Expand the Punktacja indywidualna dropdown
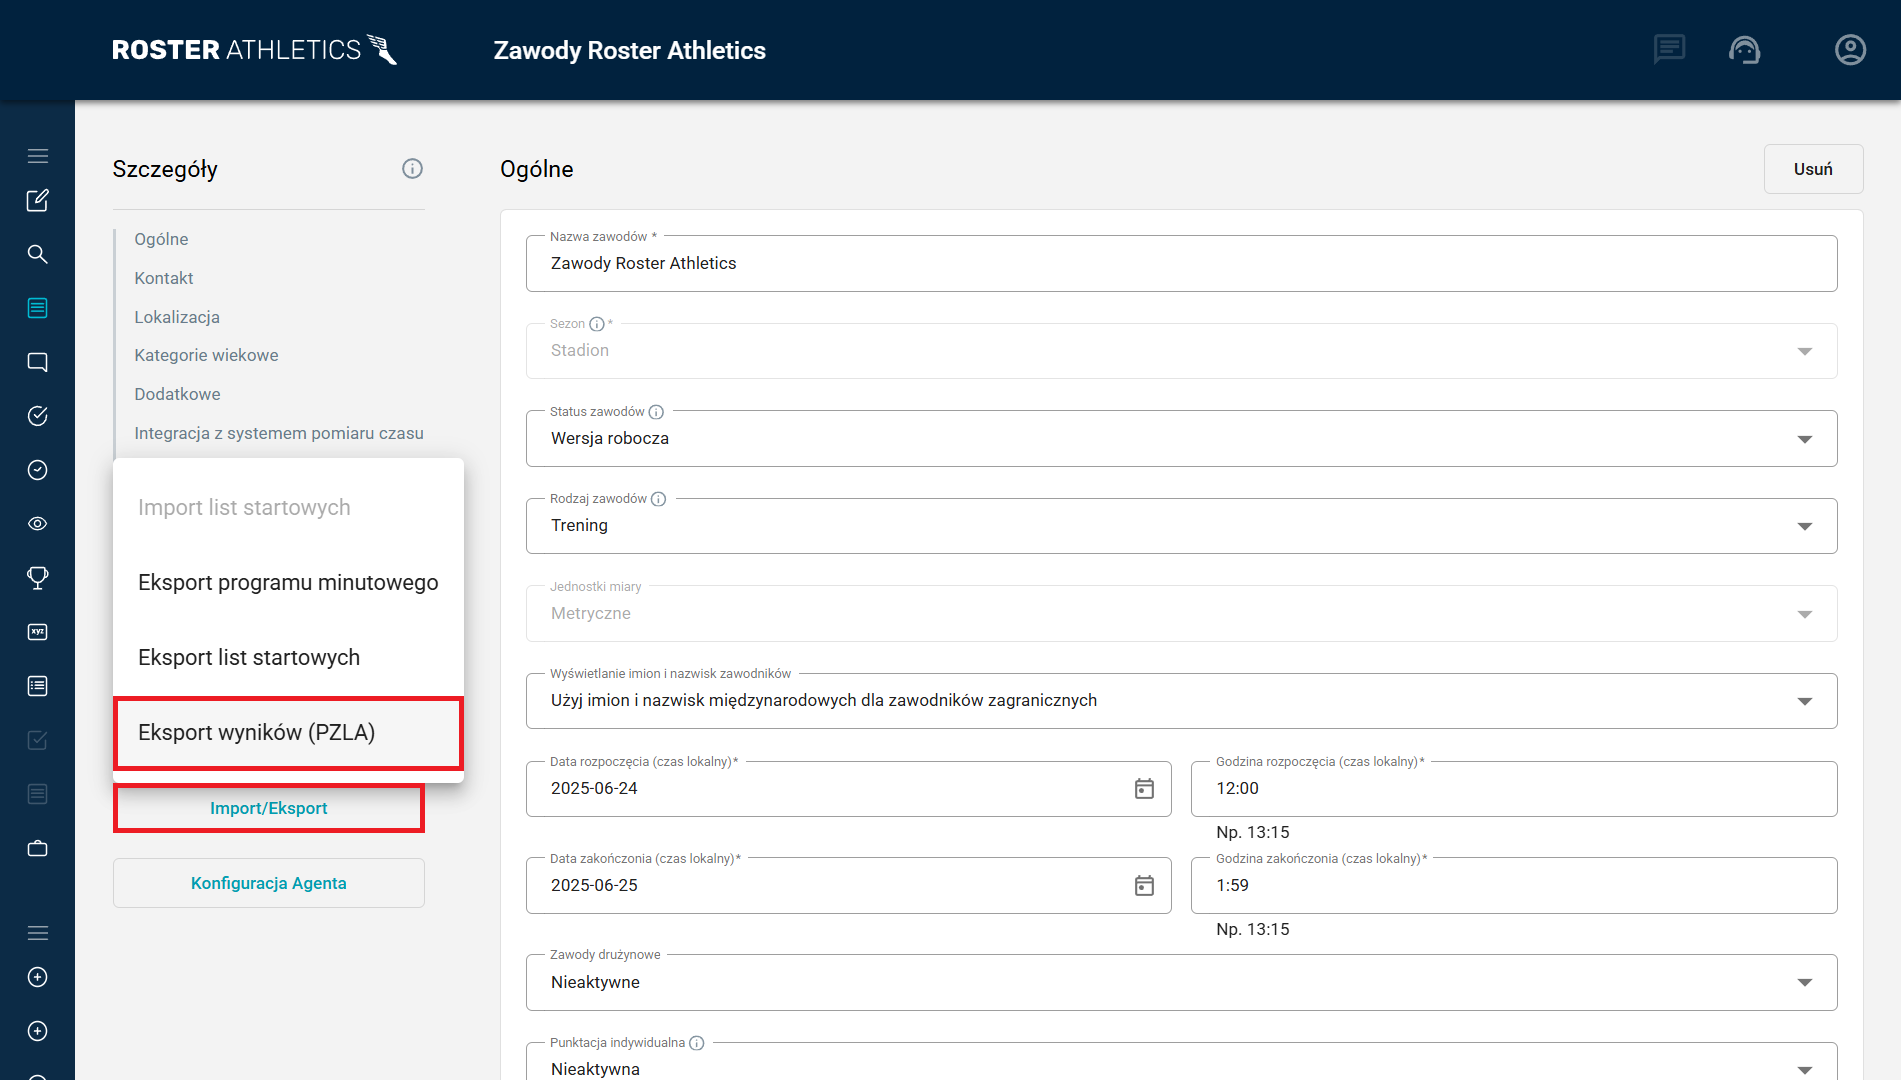 [x=1181, y=1063]
